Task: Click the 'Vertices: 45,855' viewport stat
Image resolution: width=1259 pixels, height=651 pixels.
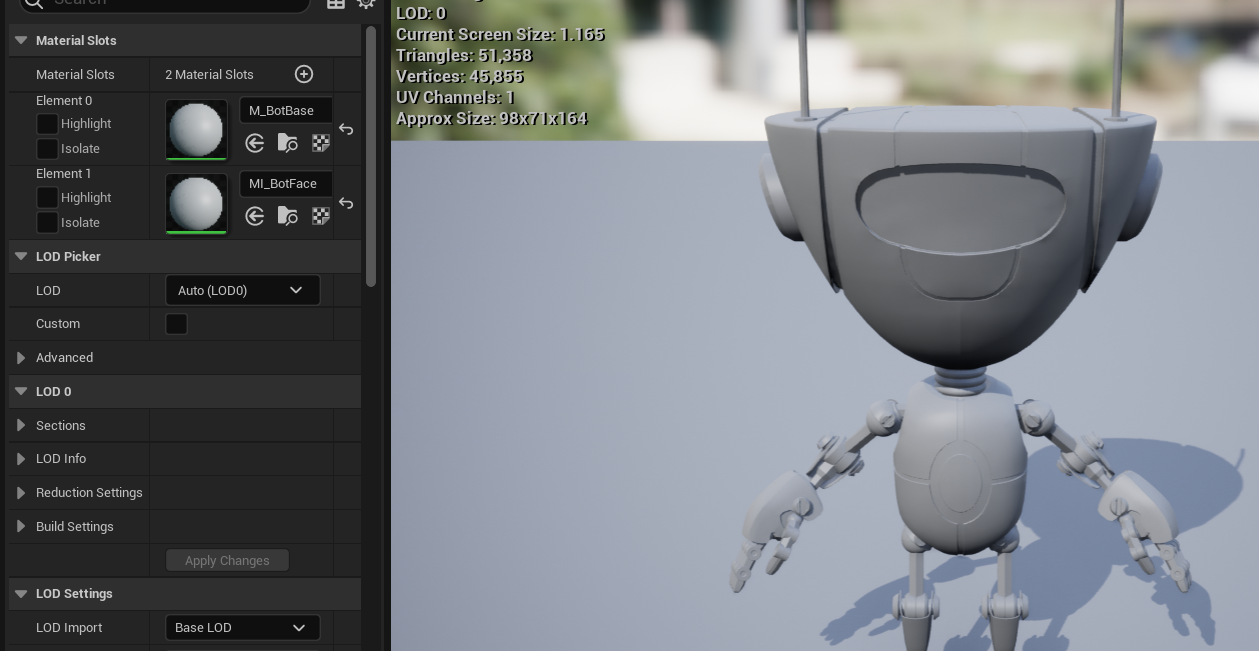Action: (x=460, y=76)
